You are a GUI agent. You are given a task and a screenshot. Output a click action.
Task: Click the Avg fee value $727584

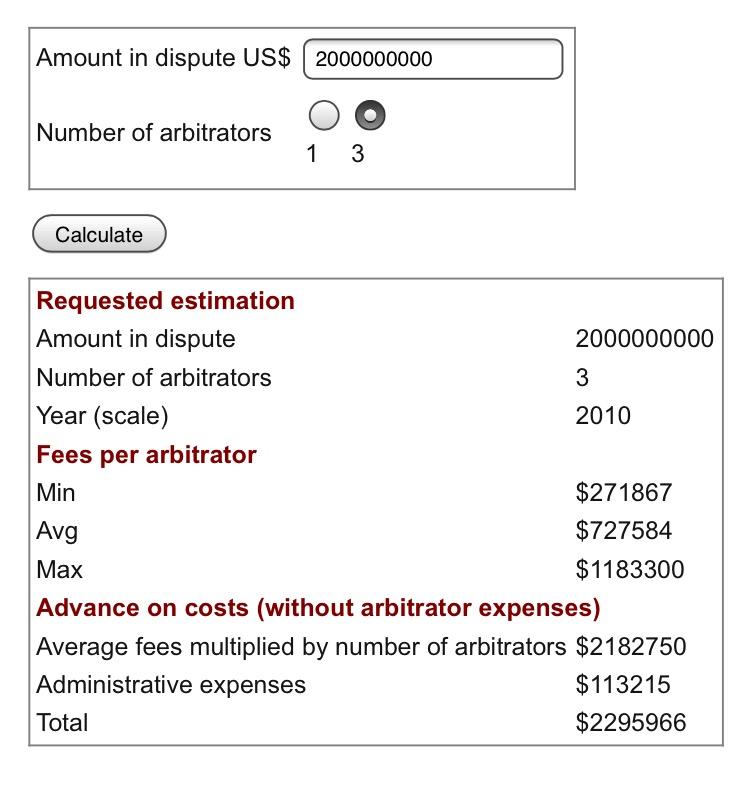coord(623,531)
